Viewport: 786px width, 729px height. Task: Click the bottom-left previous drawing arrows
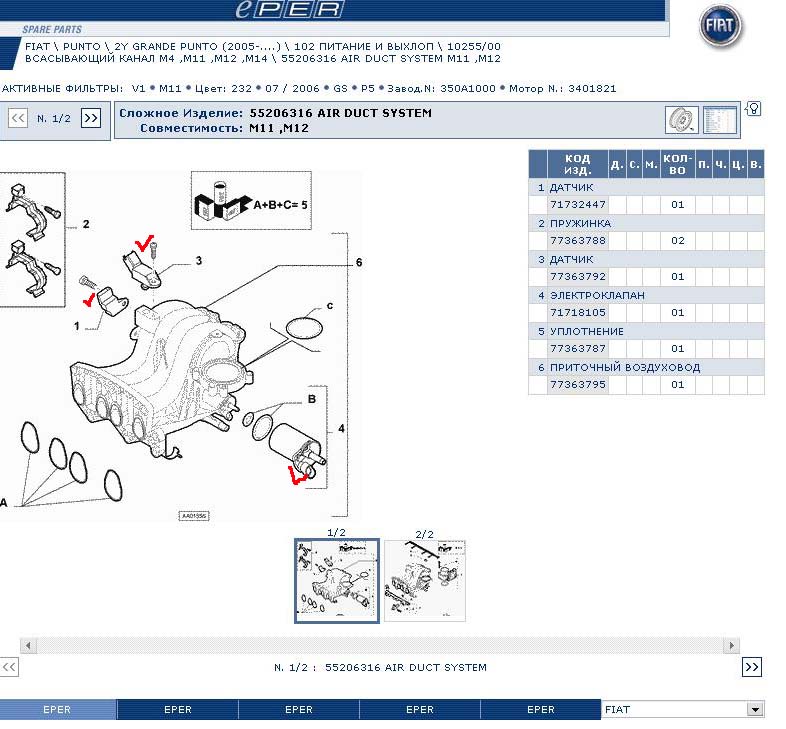(x=9, y=667)
